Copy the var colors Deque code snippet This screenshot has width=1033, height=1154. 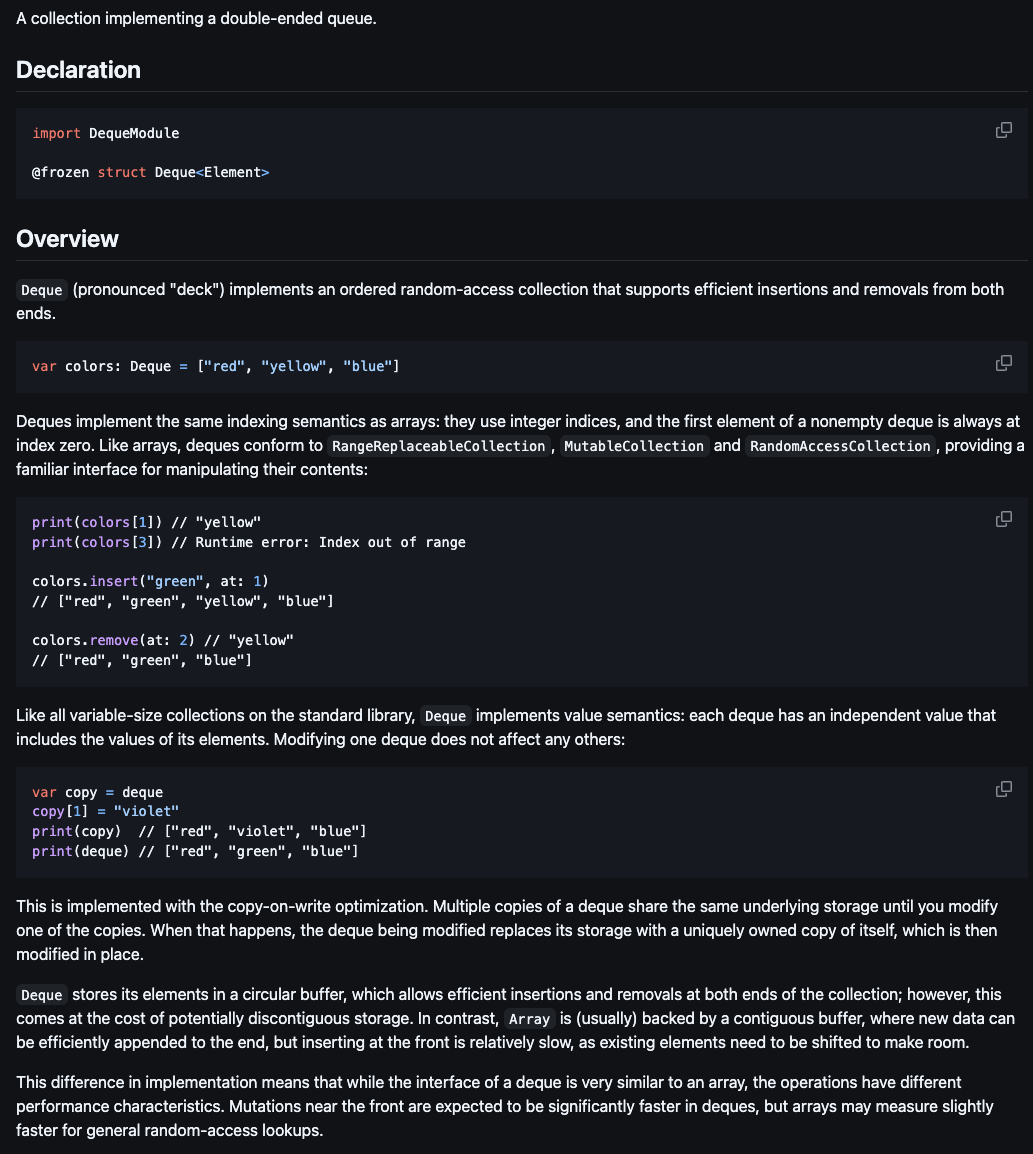(x=1003, y=363)
